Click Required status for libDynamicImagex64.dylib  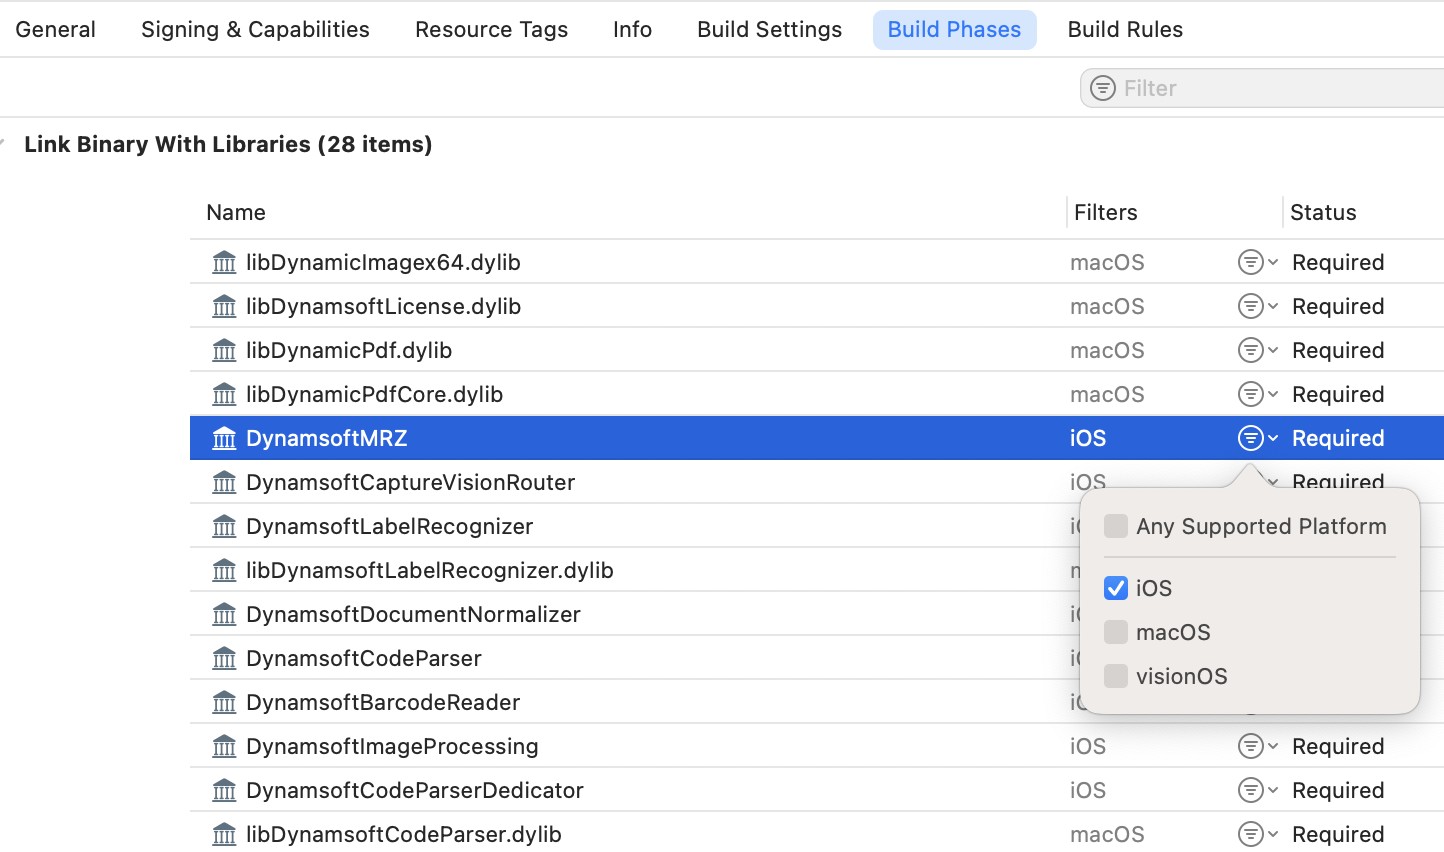click(x=1337, y=262)
